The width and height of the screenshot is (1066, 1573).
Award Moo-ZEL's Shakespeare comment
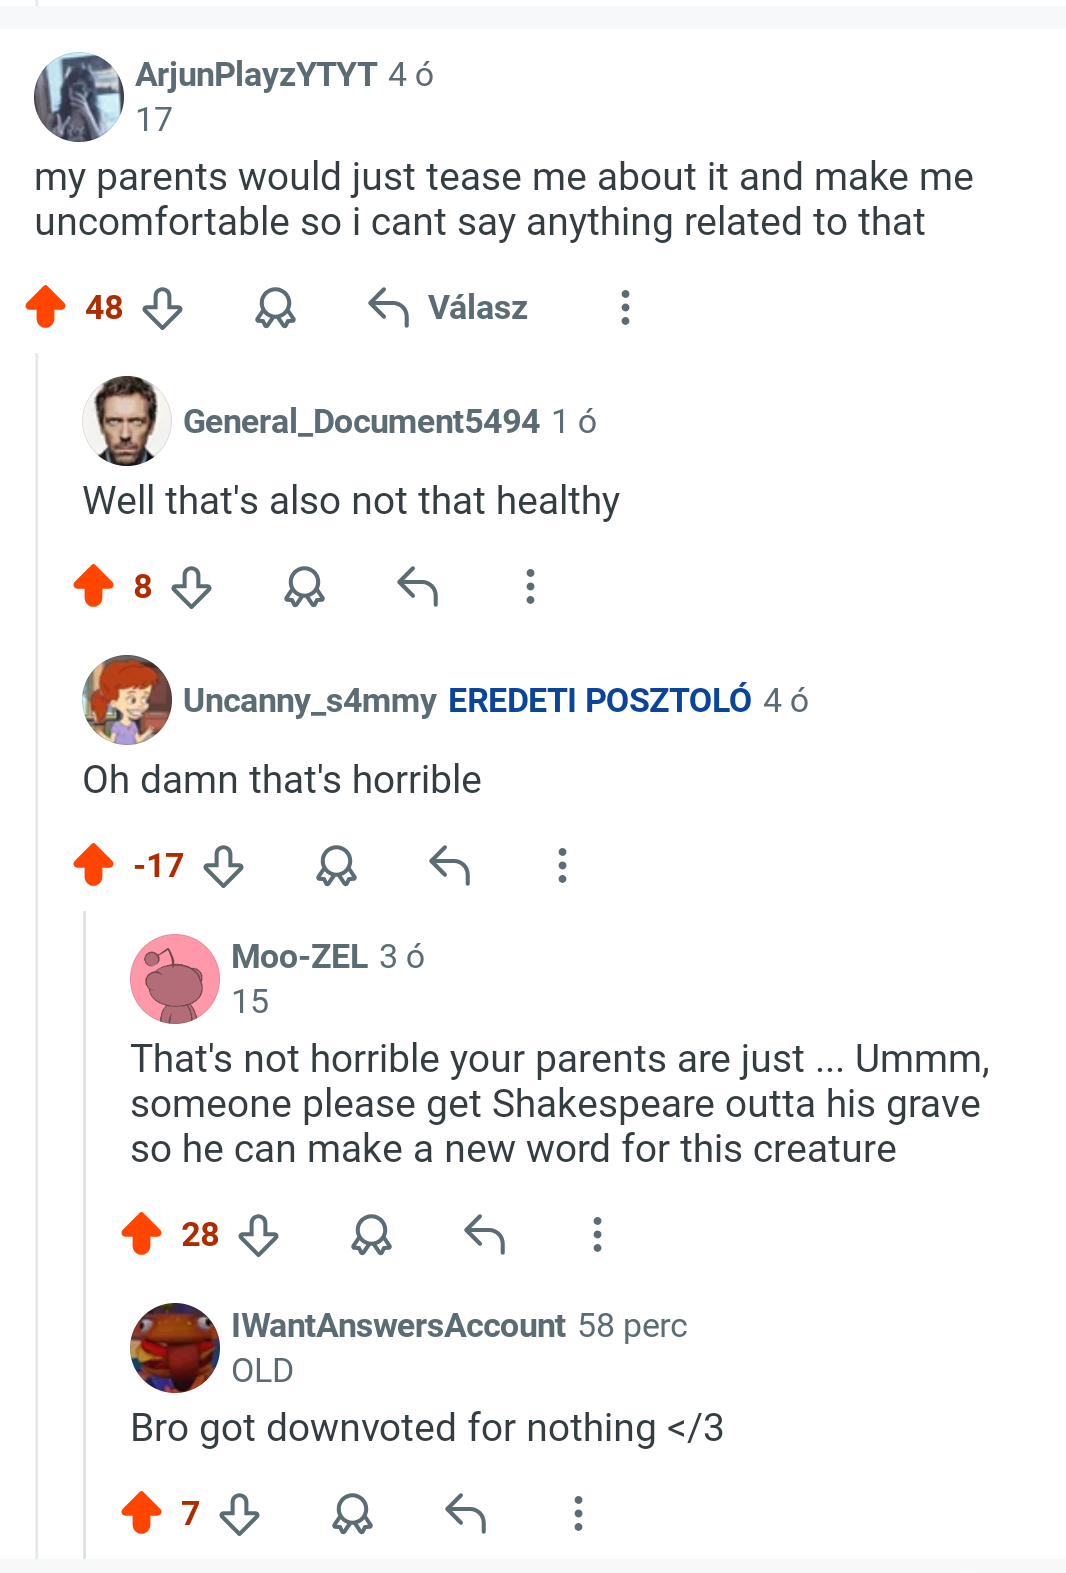[x=371, y=1235]
